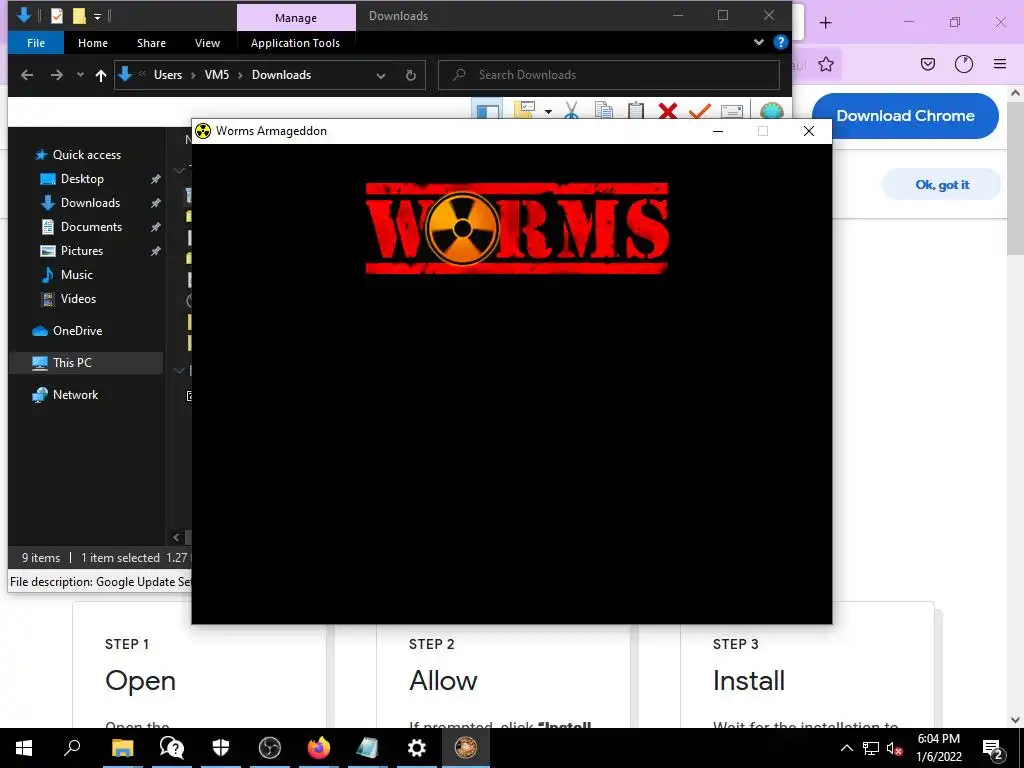Select OneDrive in navigation pane
This screenshot has height=768, width=1024.
point(77,330)
